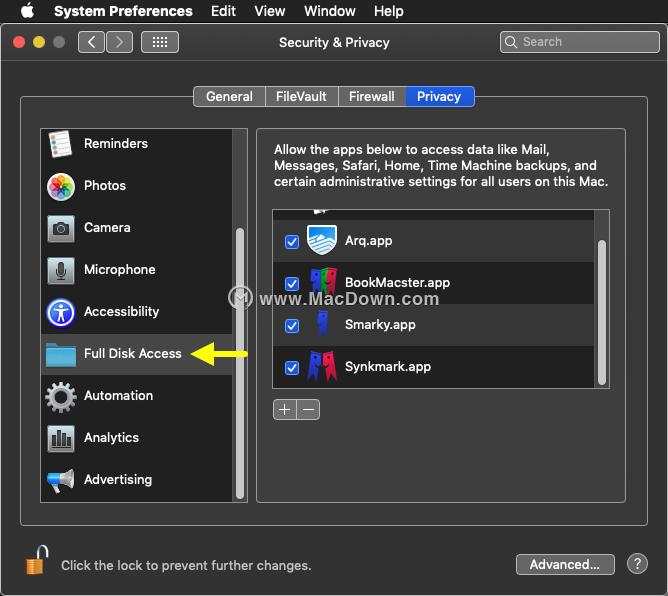Click the privacy categories scrollbar
Viewport: 668px width, 596px height.
tap(240, 363)
